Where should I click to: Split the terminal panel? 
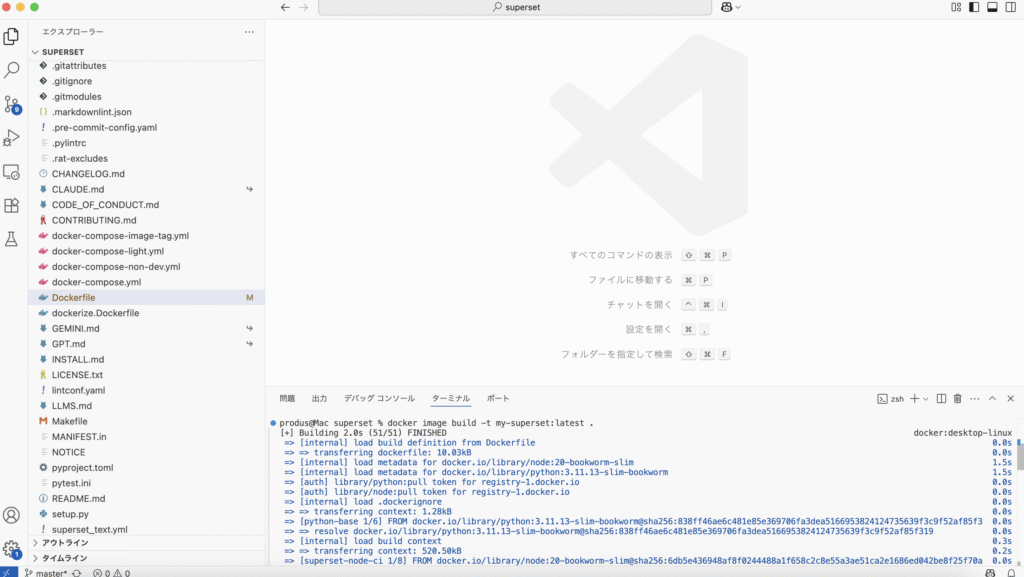pyautogui.click(x=941, y=398)
